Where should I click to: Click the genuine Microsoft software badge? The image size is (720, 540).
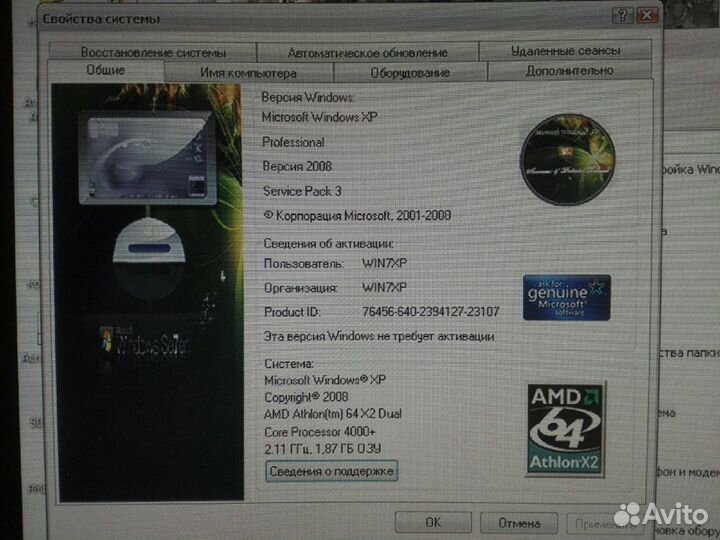click(x=567, y=298)
